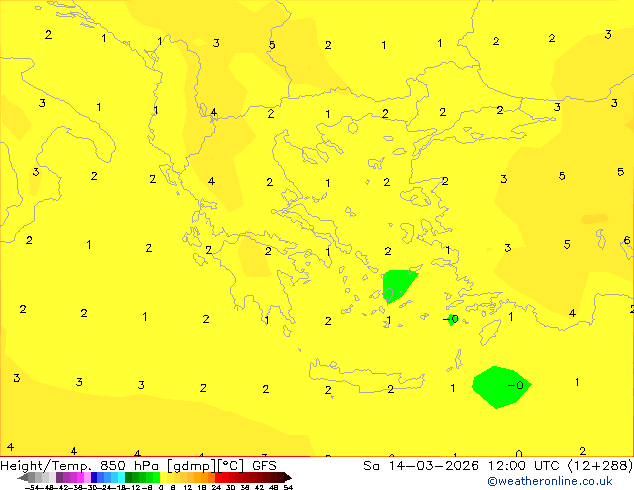Click the red legend swatch at 24

pos(218,477)
